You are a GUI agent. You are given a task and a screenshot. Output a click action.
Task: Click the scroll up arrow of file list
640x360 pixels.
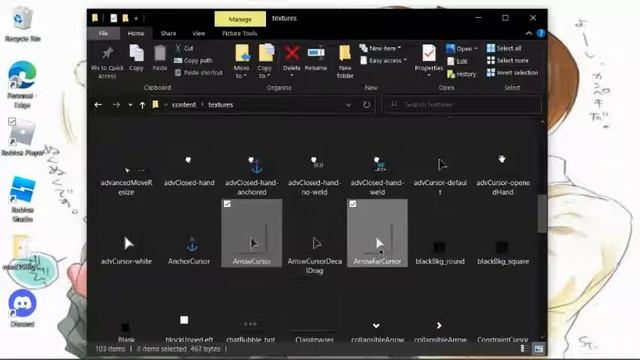tap(542, 122)
